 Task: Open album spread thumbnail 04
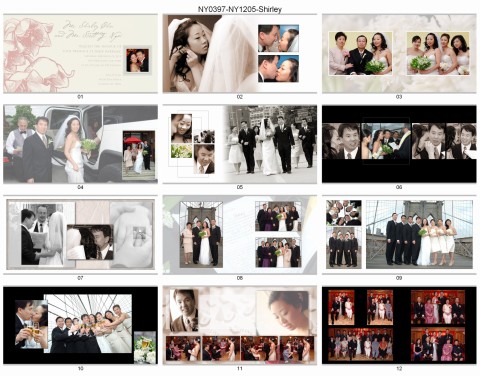[x=80, y=144]
